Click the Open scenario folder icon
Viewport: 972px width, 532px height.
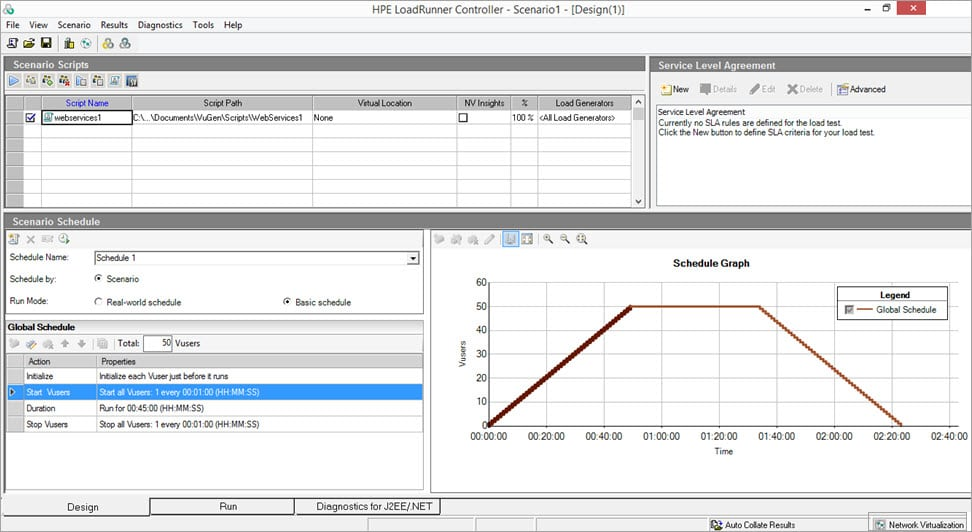coord(29,43)
